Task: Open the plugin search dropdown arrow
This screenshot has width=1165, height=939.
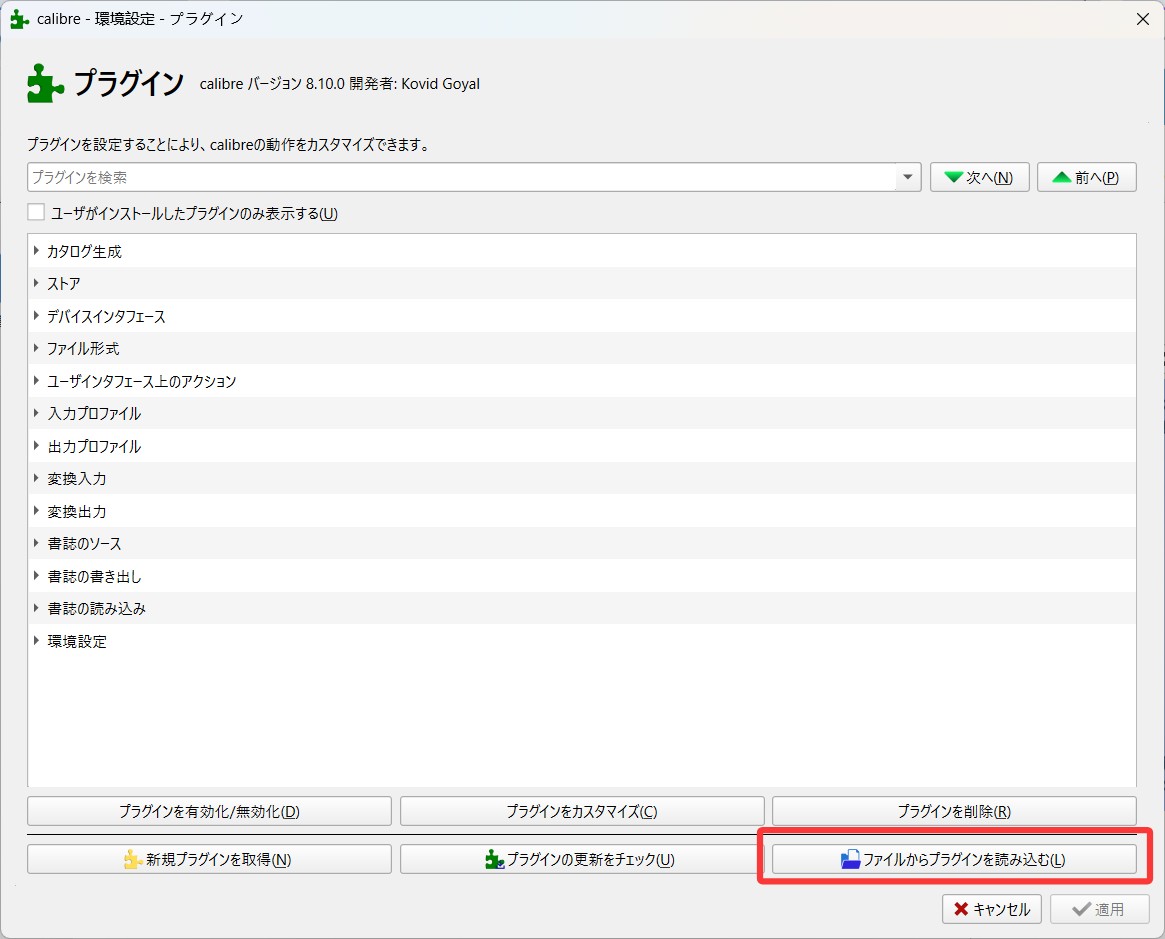Action: click(x=907, y=177)
